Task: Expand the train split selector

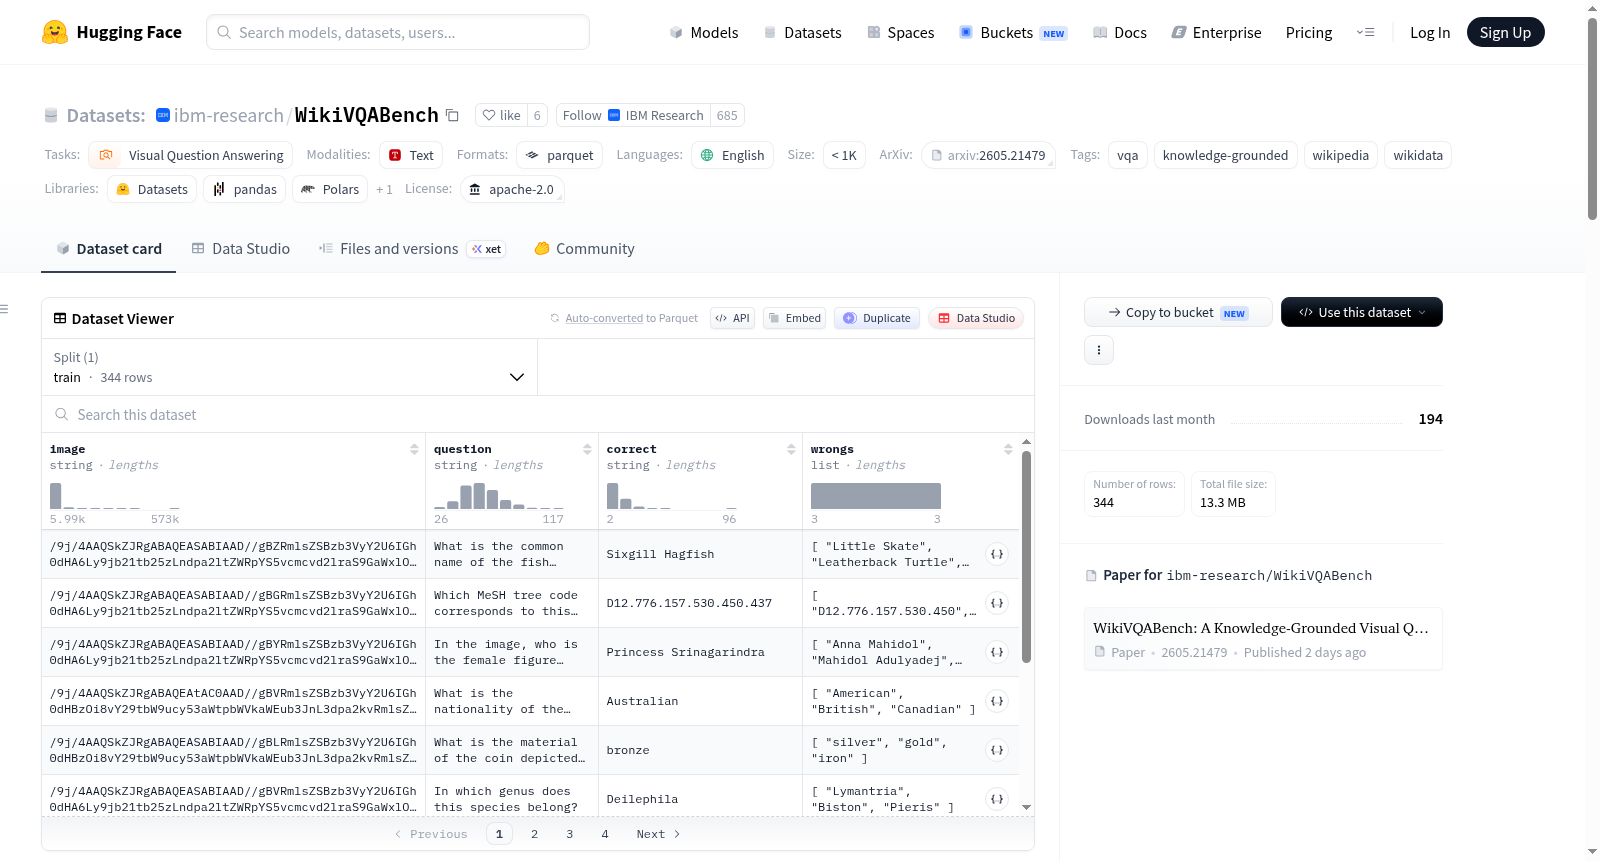Action: pyautogui.click(x=289, y=367)
